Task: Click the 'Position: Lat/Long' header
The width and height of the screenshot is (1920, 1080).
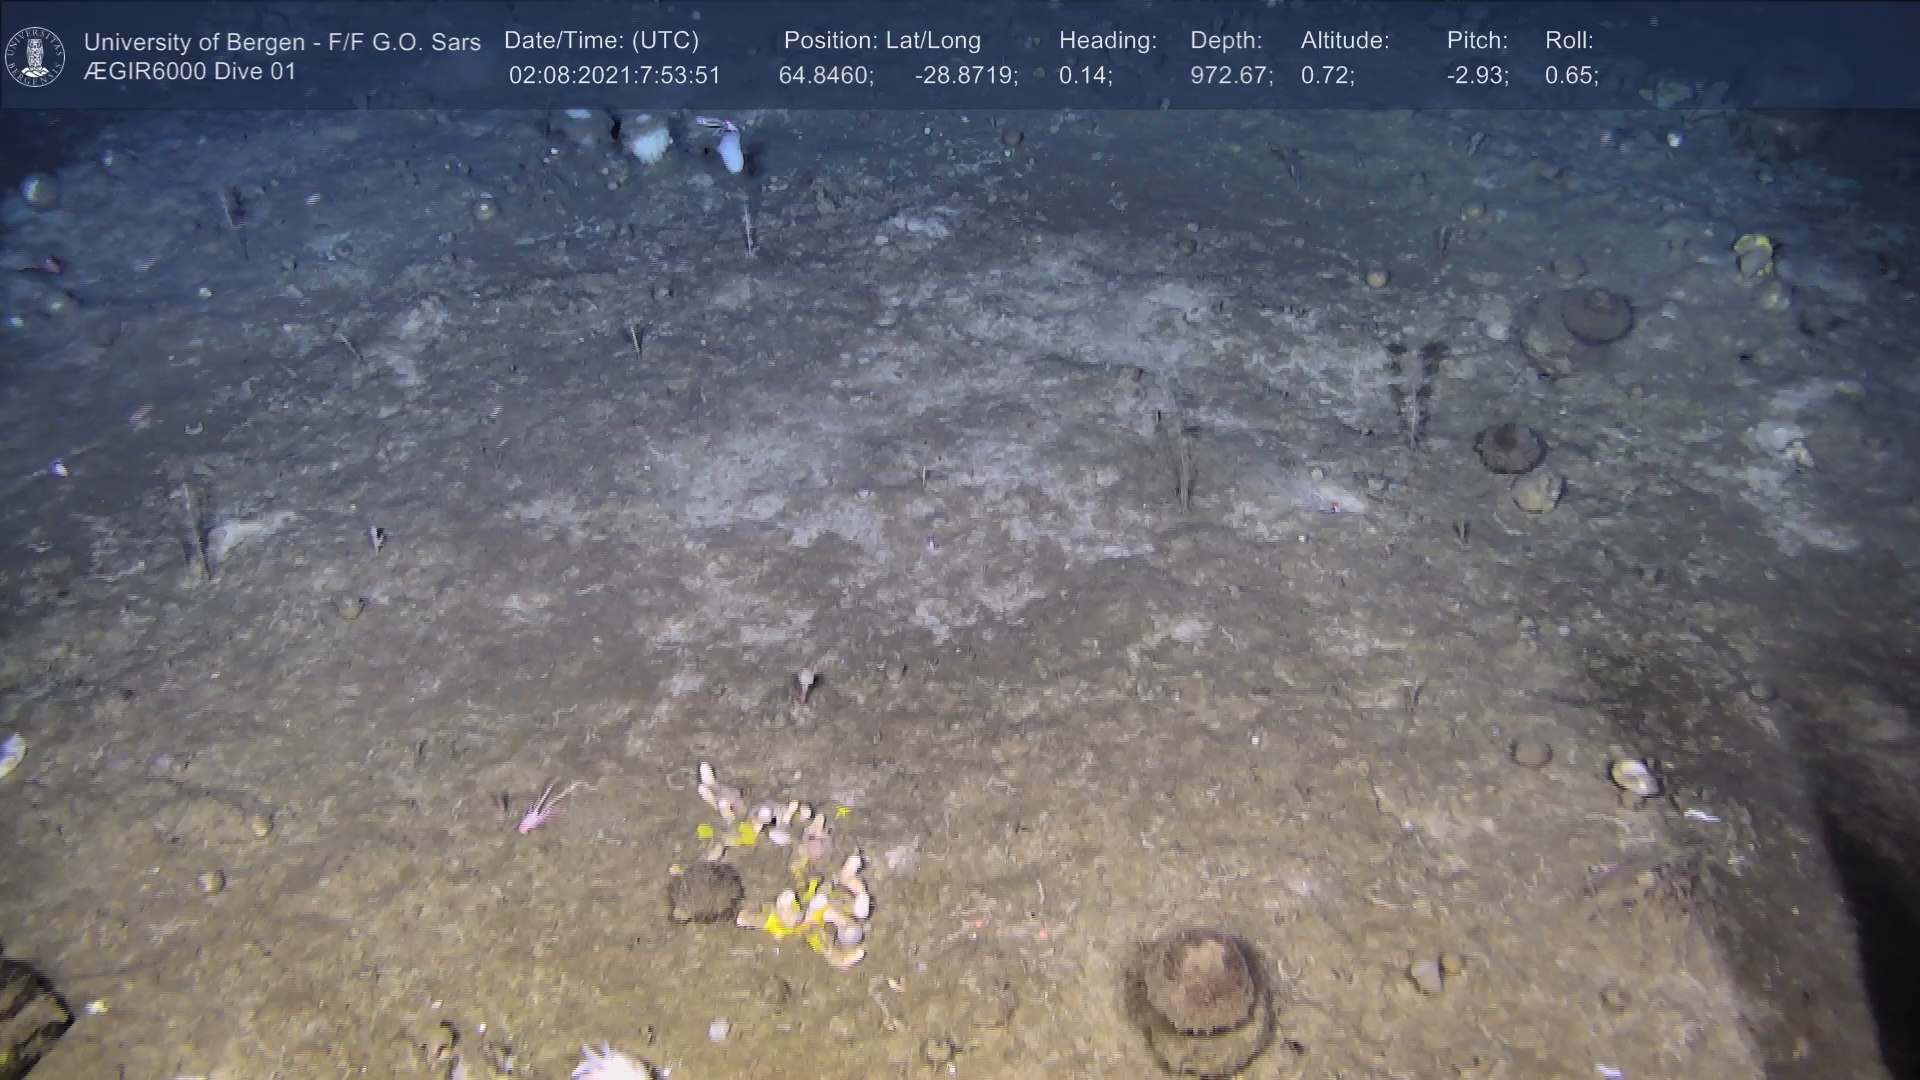Action: tap(881, 40)
